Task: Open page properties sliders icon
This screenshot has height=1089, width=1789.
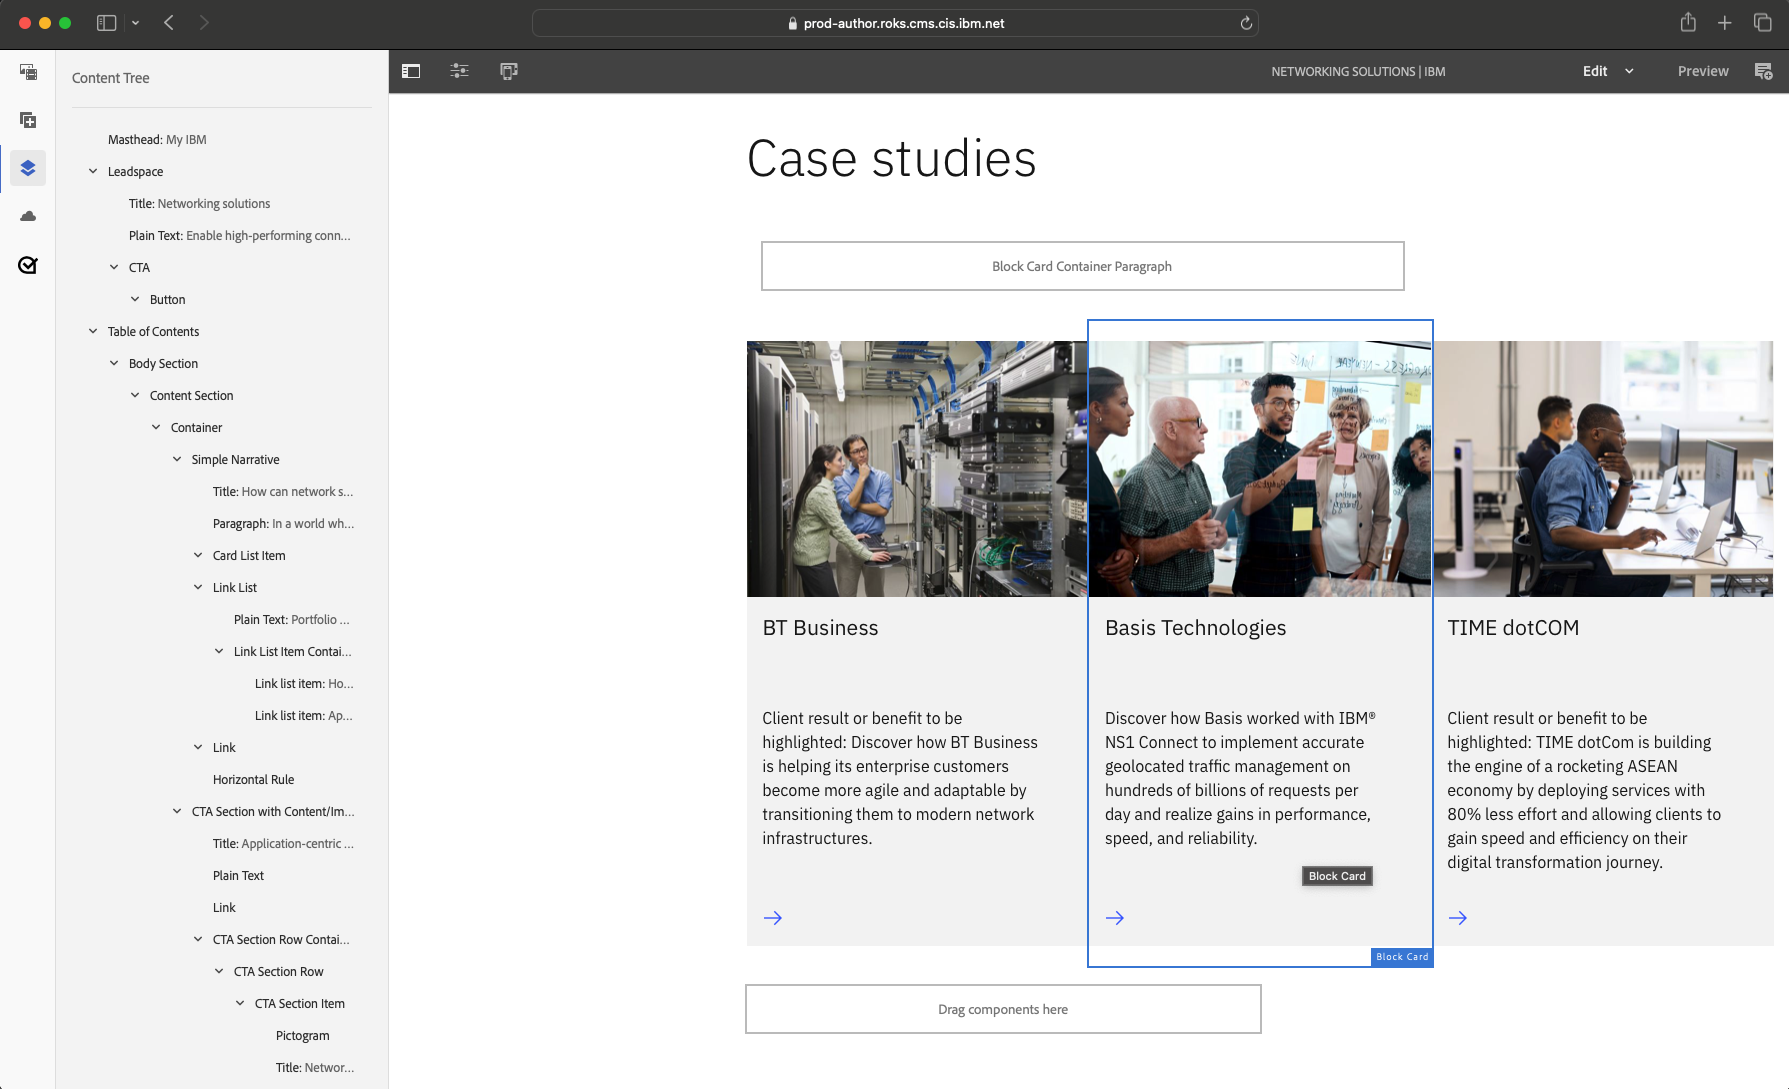Action: tap(459, 71)
